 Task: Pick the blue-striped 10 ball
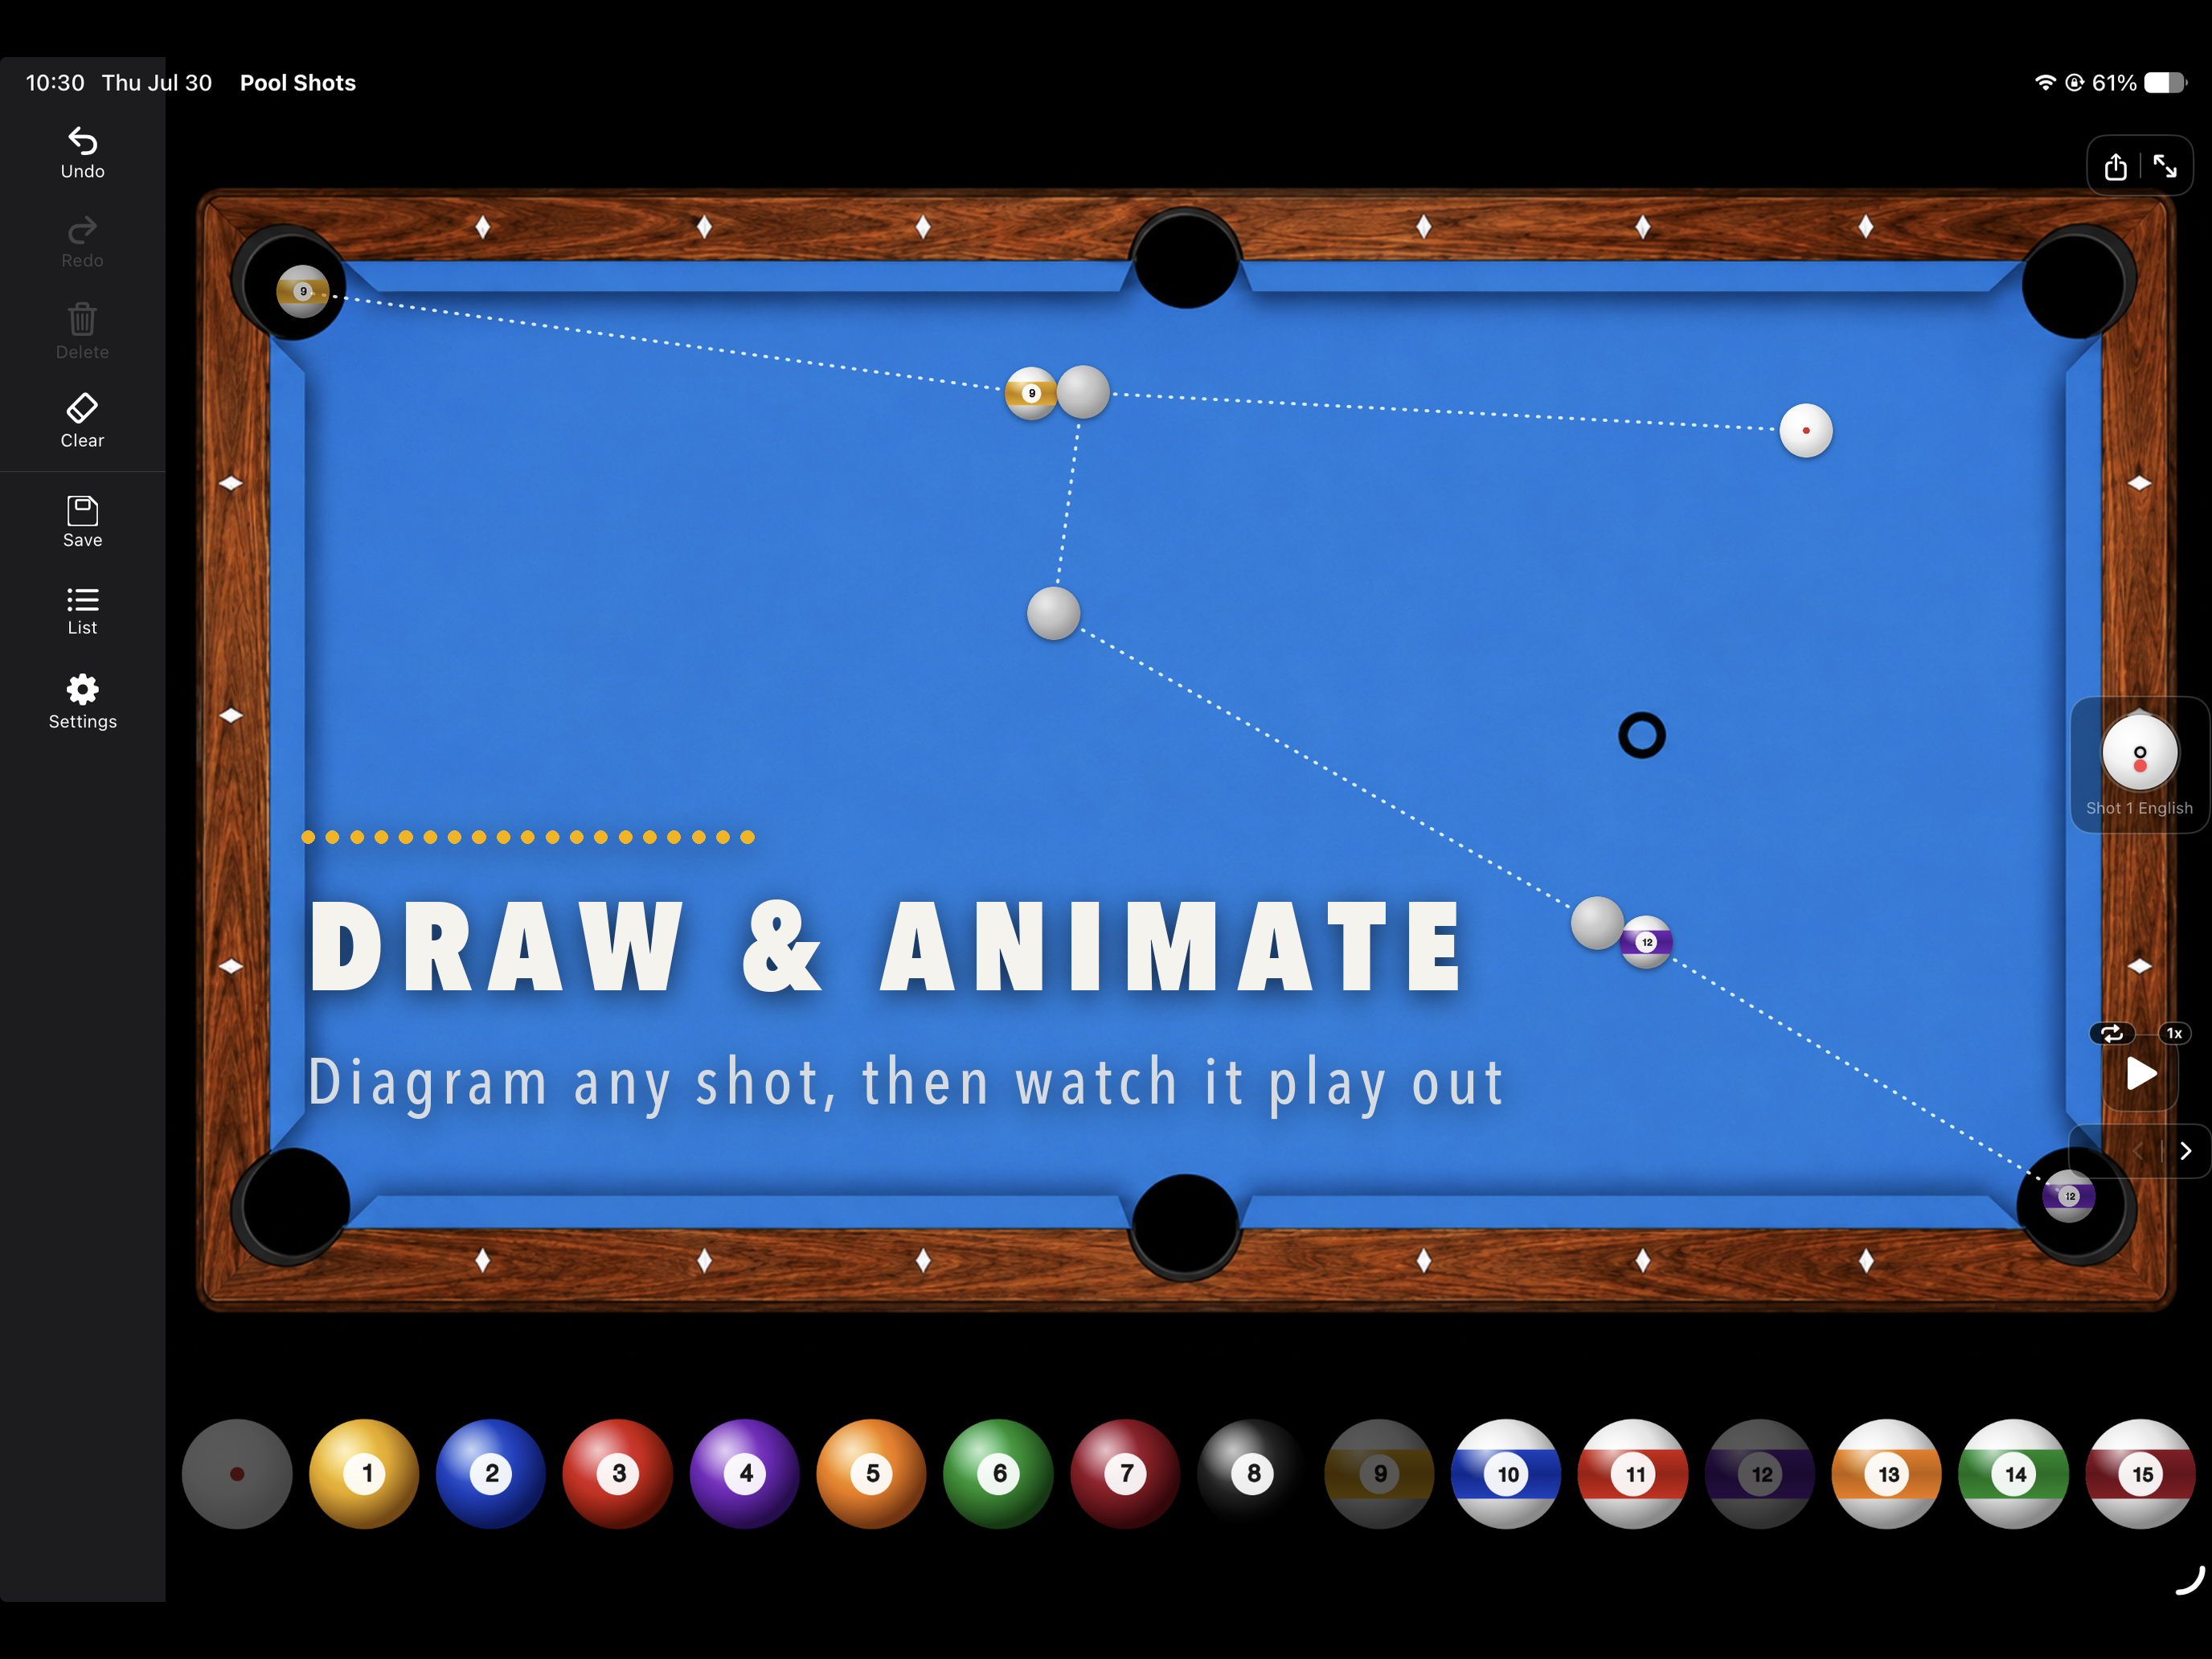tap(1507, 1473)
